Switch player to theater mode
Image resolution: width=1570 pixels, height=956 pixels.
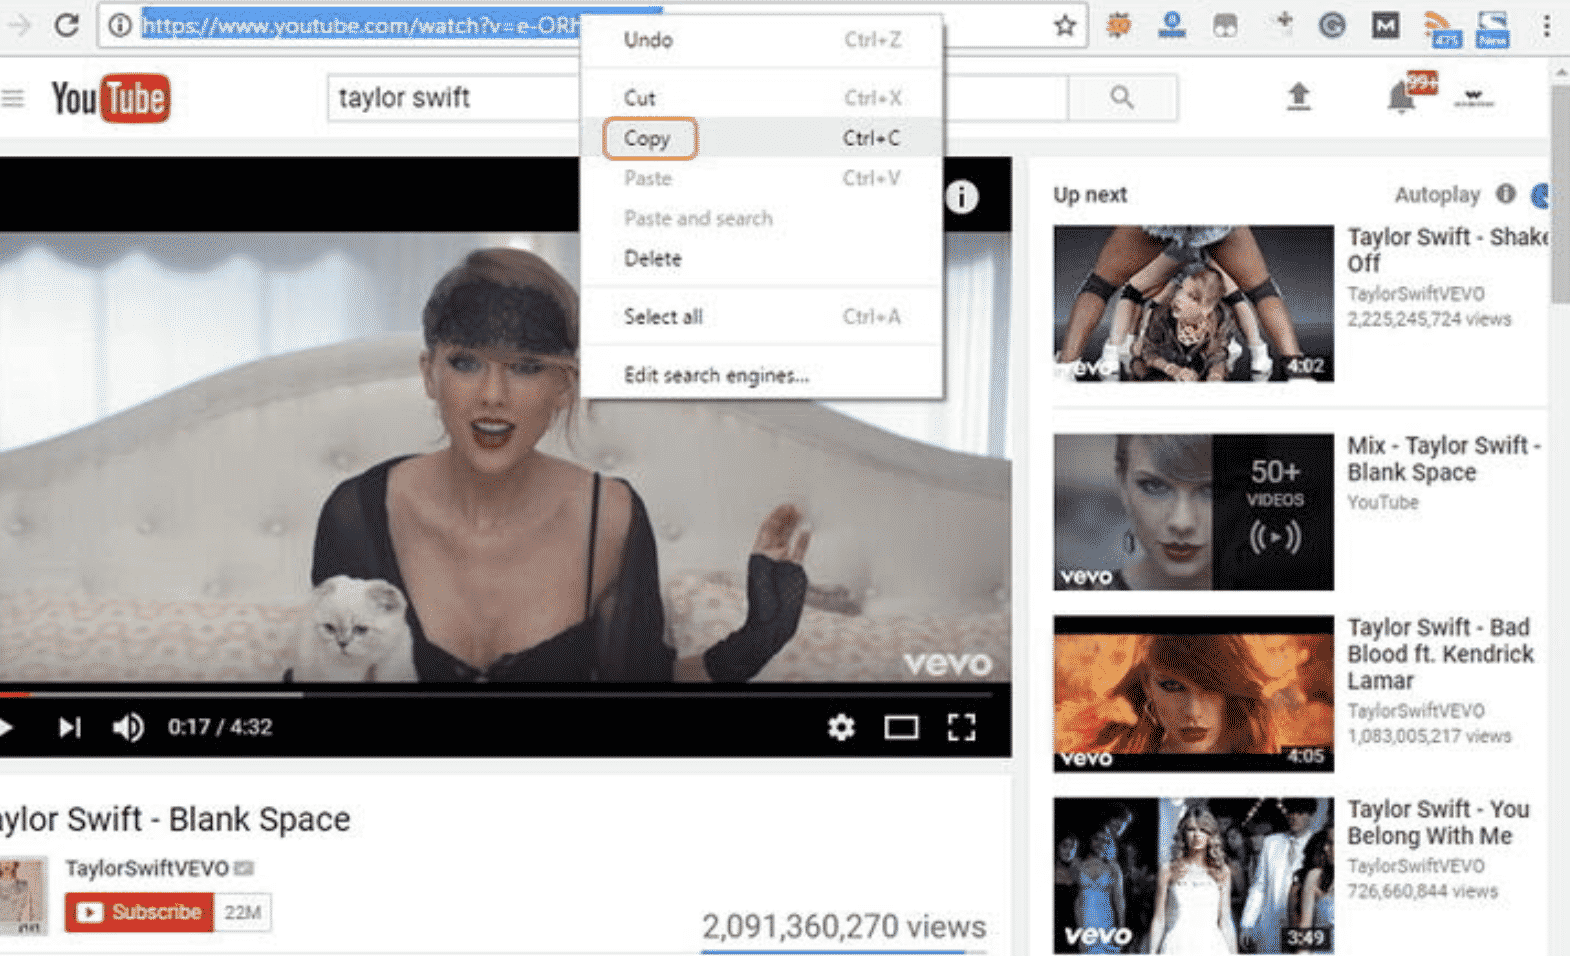901,727
